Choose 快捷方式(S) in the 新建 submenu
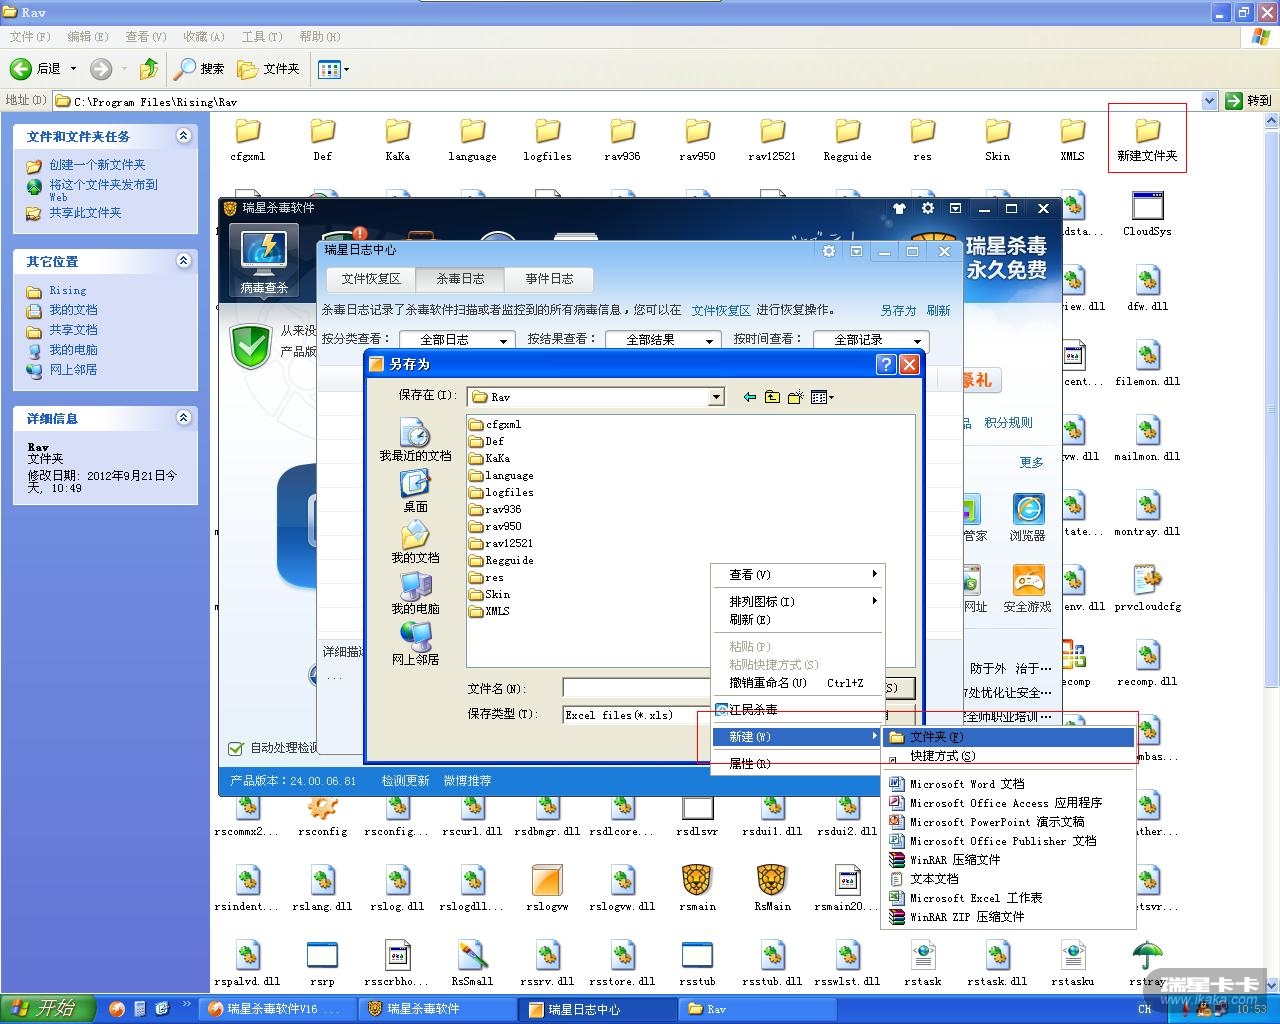 click(x=1008, y=756)
